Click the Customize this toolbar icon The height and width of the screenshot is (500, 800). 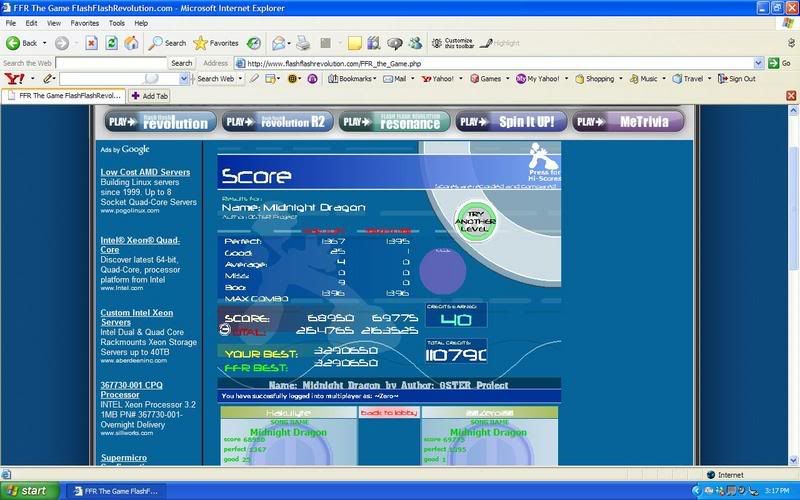tap(436, 43)
